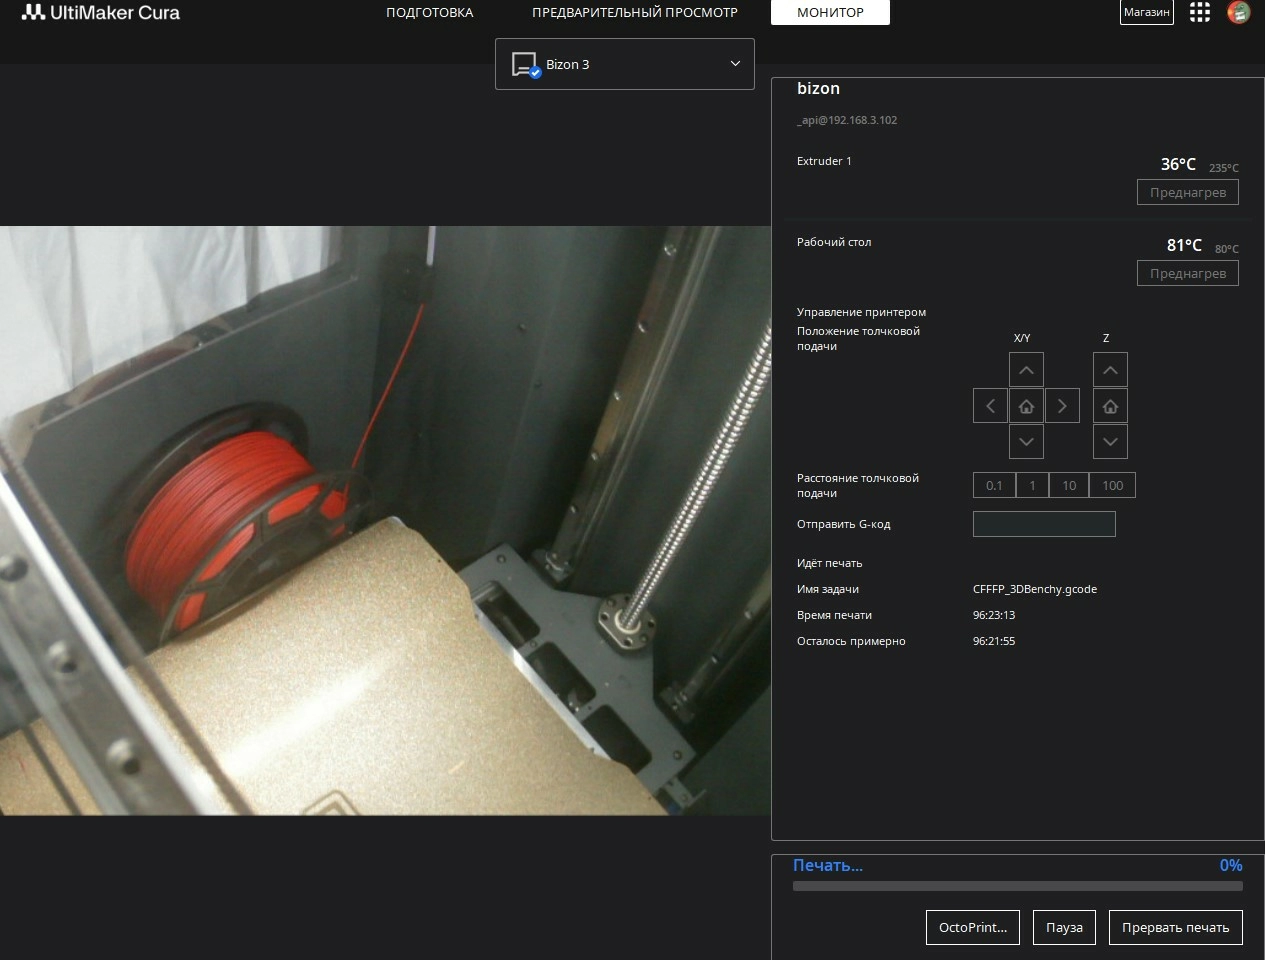Screen dimensions: 1265x960
Task: Click the print progress bar
Action: [1017, 885]
